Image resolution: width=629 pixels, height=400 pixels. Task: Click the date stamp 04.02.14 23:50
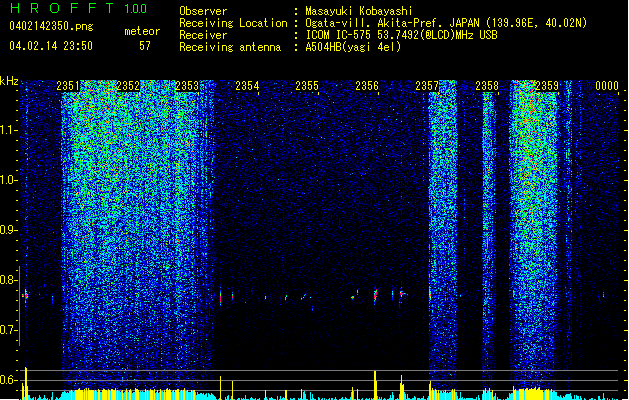tap(51, 46)
